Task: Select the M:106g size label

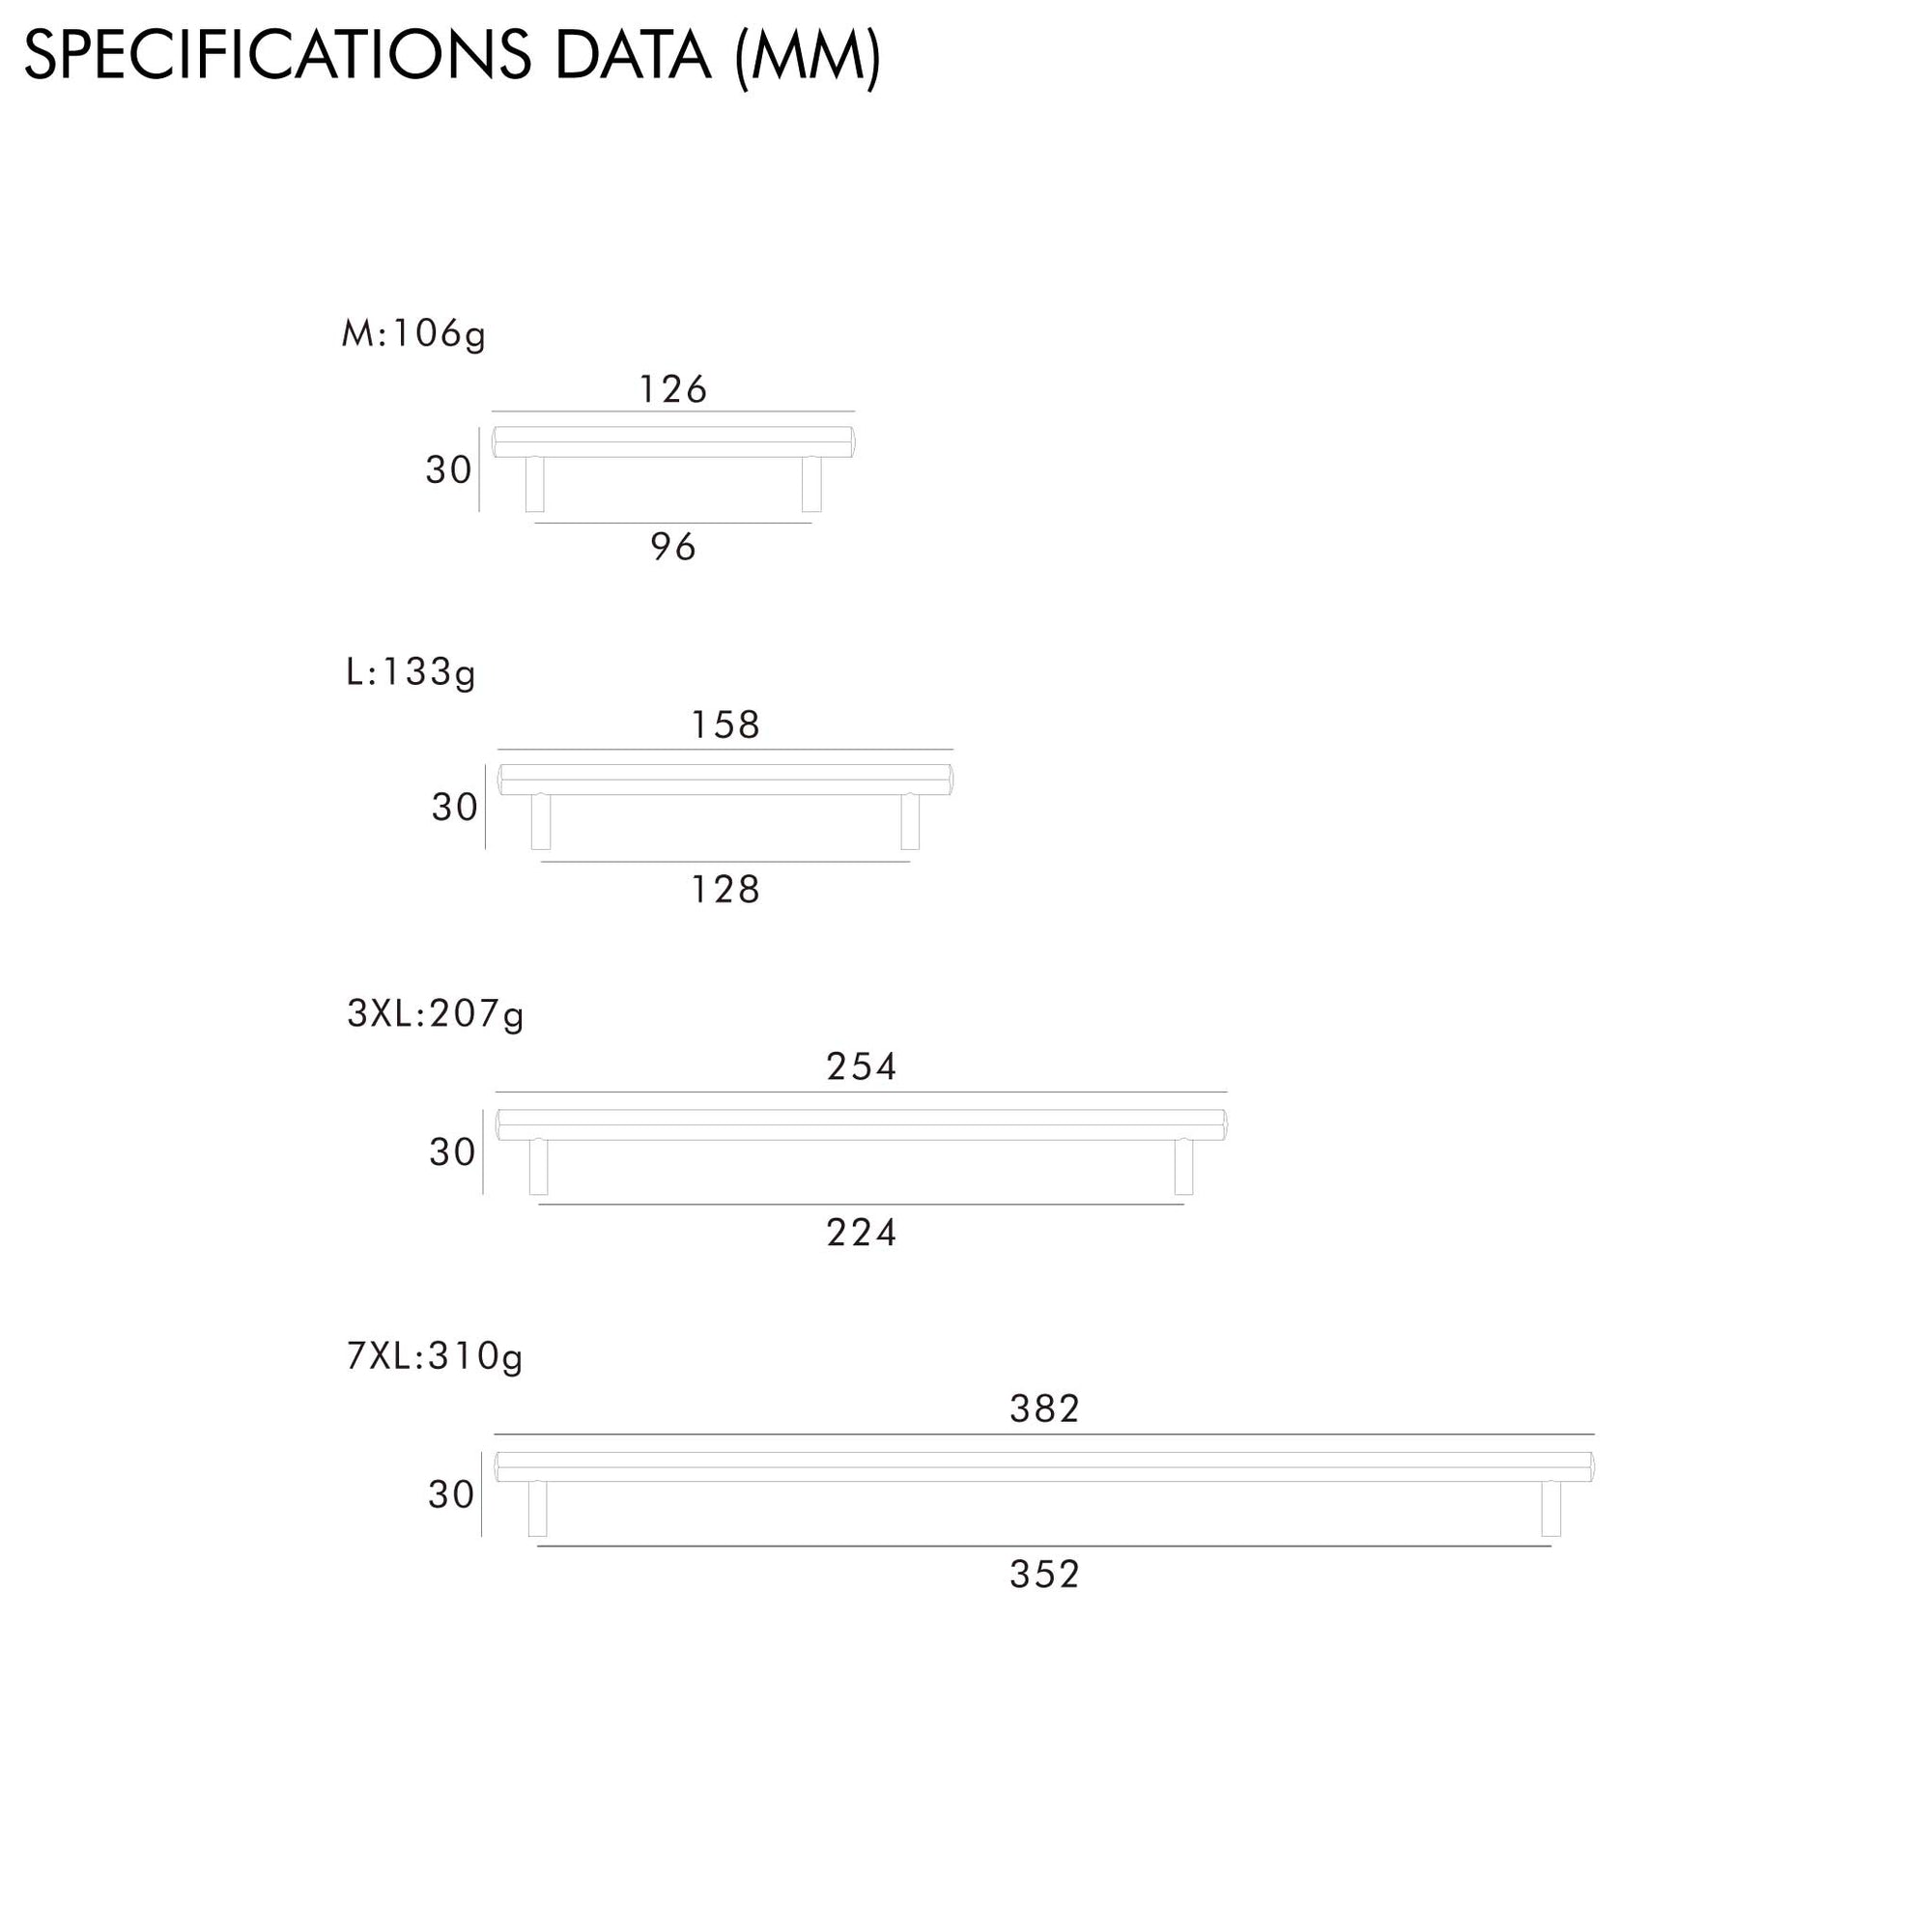Action: (x=413, y=333)
